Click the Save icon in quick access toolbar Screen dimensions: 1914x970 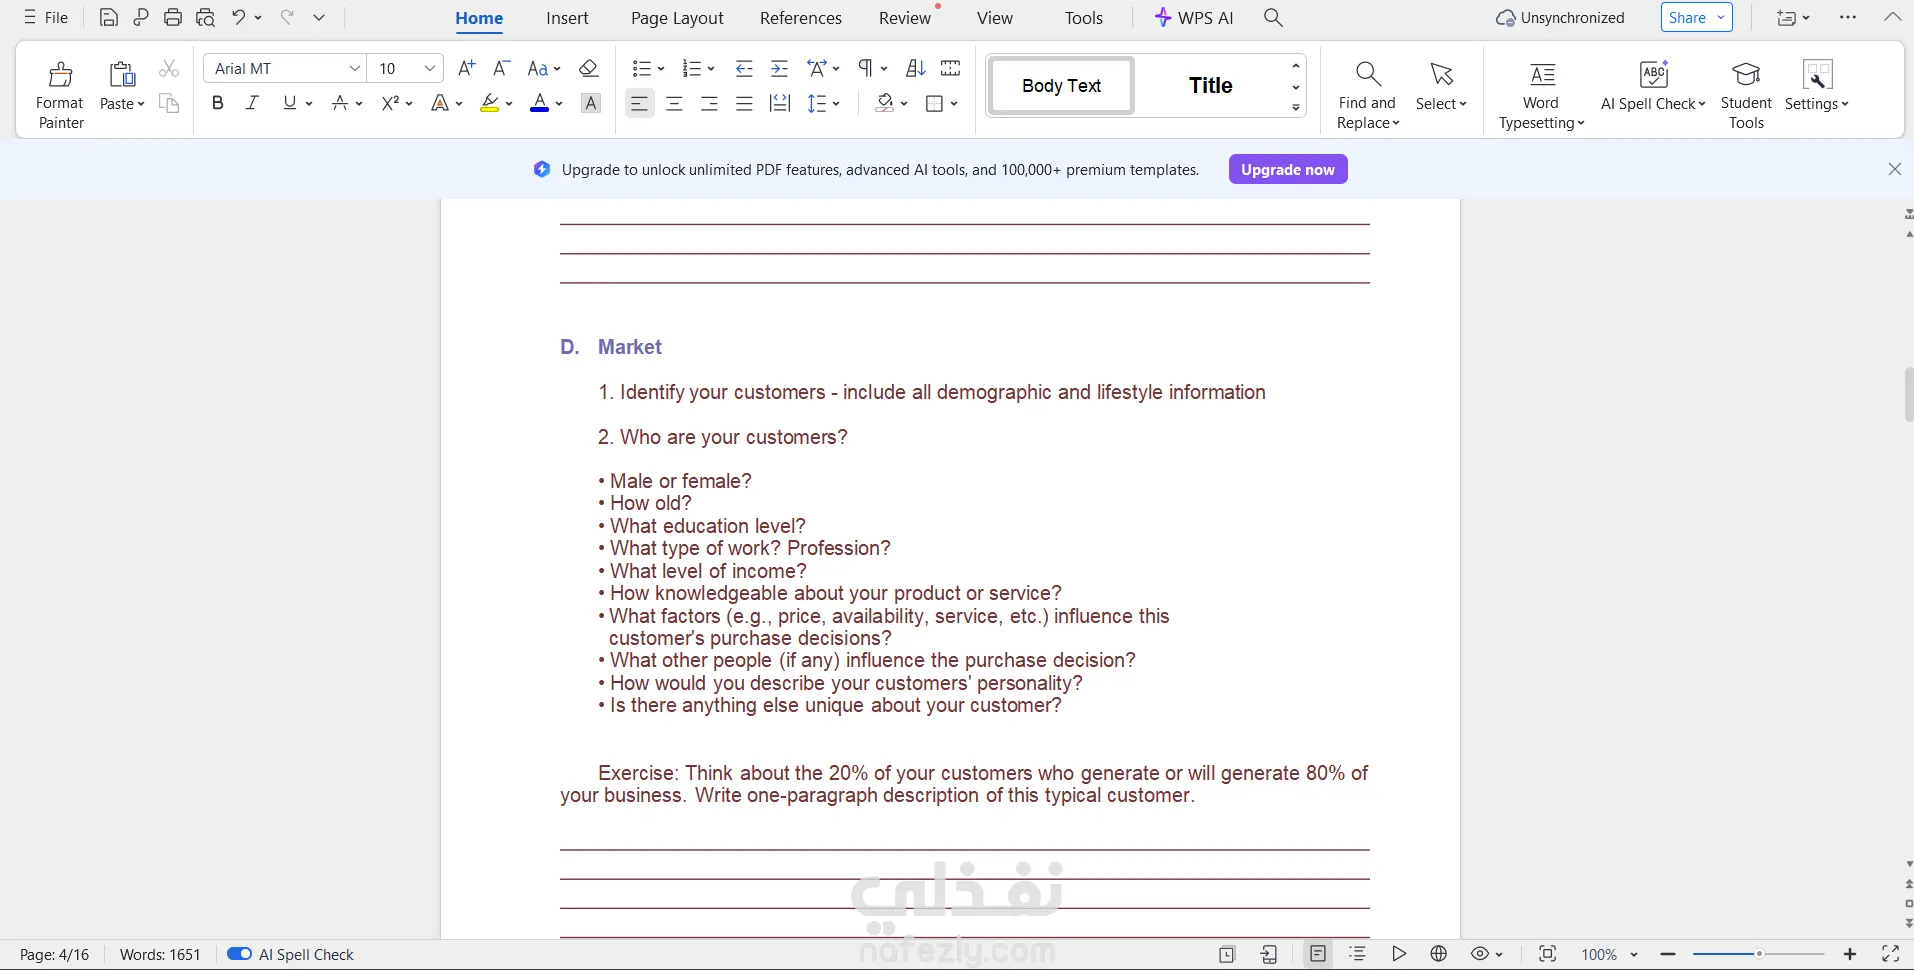click(x=109, y=18)
